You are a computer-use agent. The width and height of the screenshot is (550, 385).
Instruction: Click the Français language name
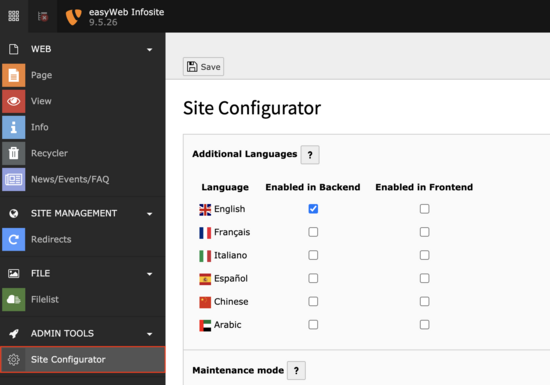[x=232, y=232]
